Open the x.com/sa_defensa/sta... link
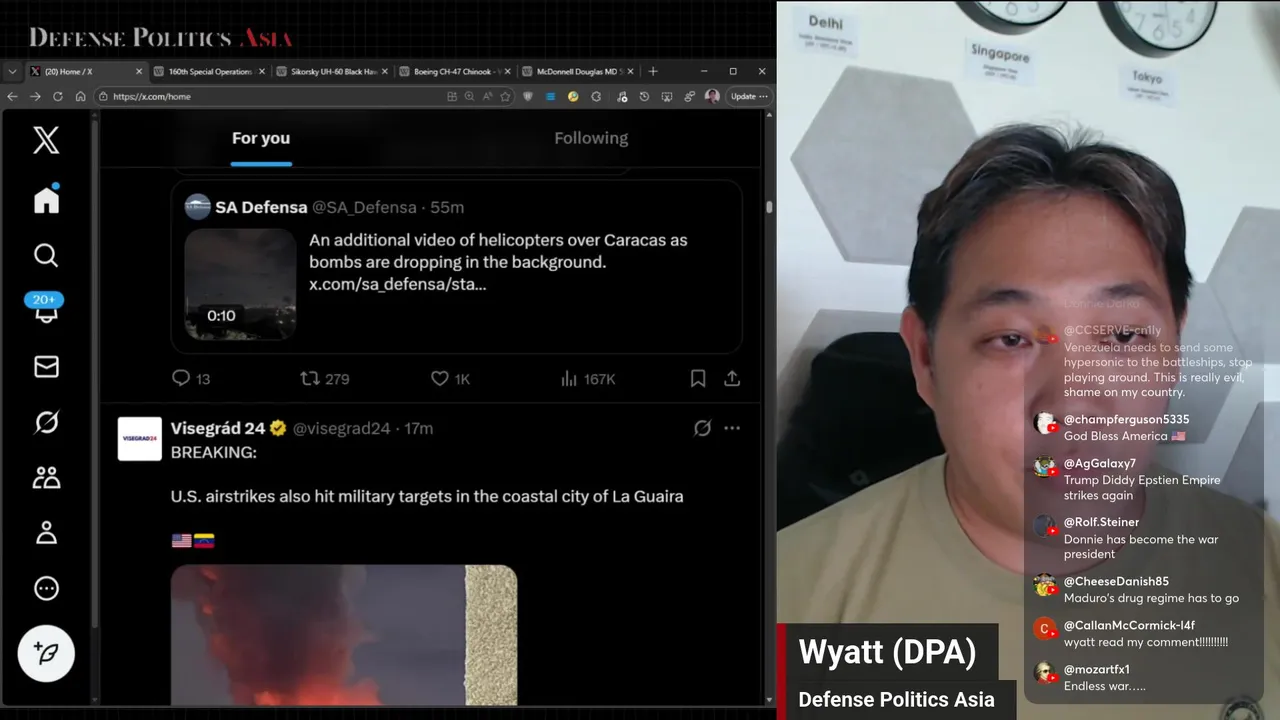Image resolution: width=1280 pixels, height=720 pixels. point(398,284)
